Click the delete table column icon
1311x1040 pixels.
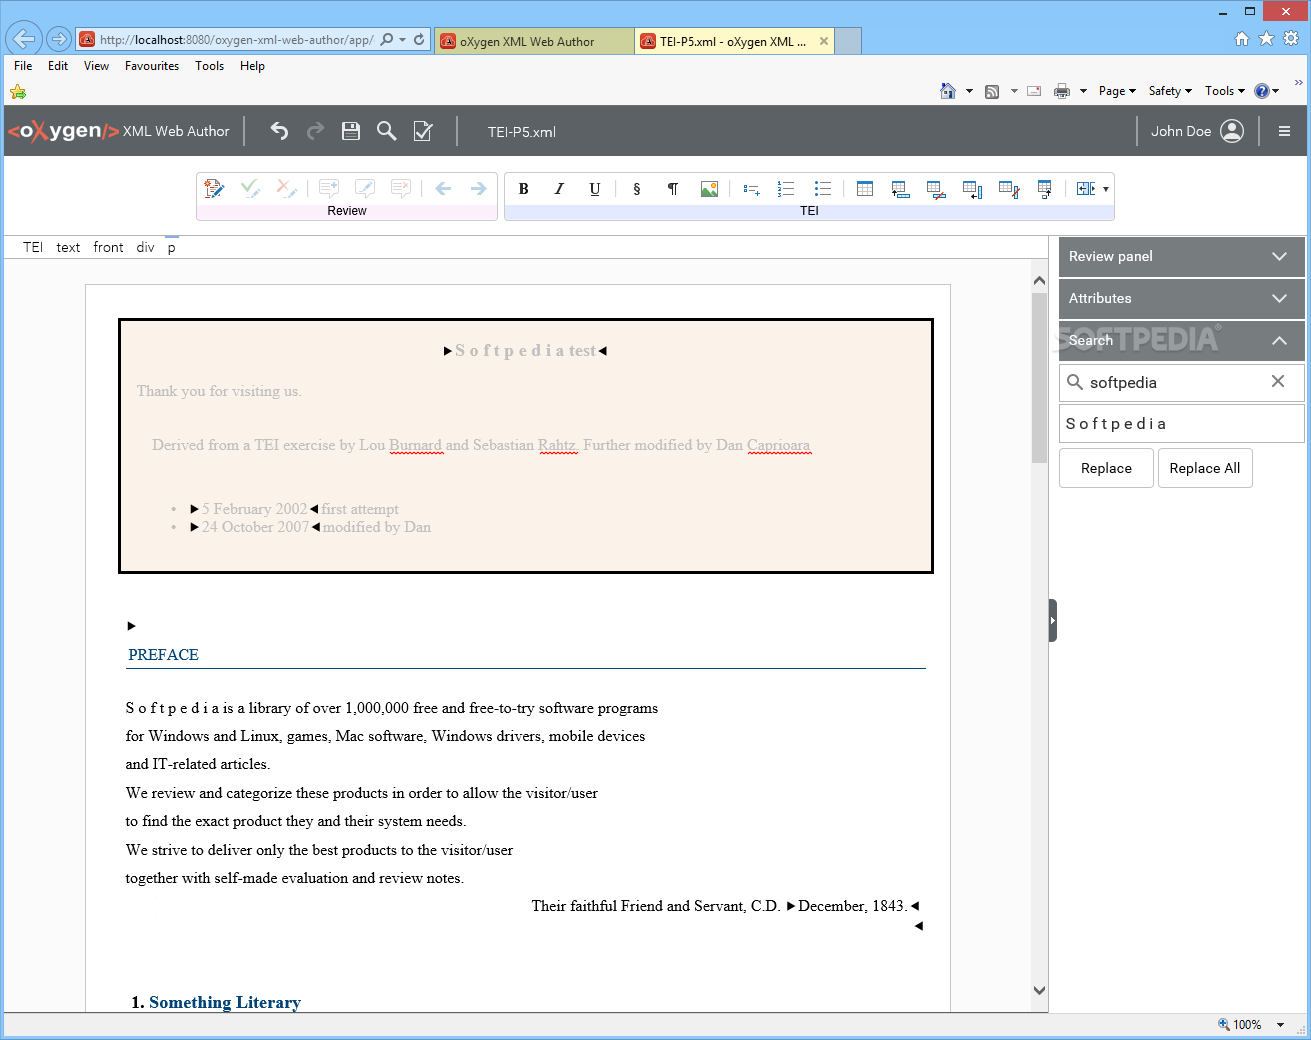[1009, 189]
